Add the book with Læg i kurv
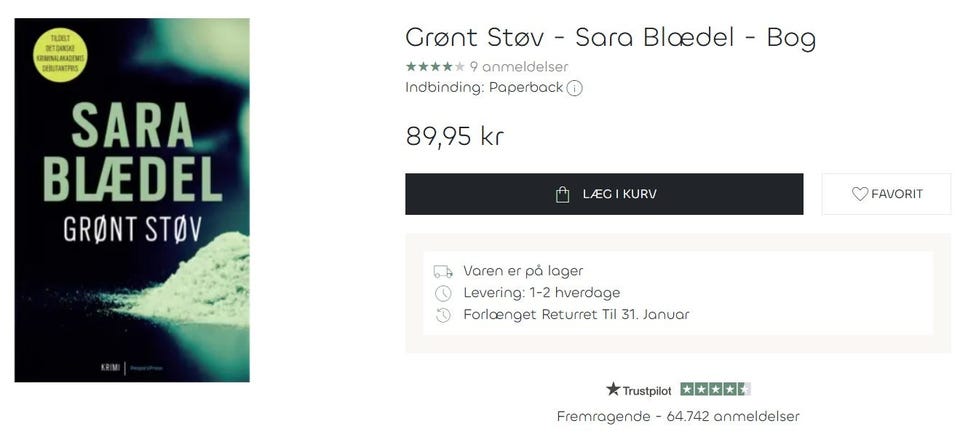Viewport: 960px width, 437px height. pos(604,194)
